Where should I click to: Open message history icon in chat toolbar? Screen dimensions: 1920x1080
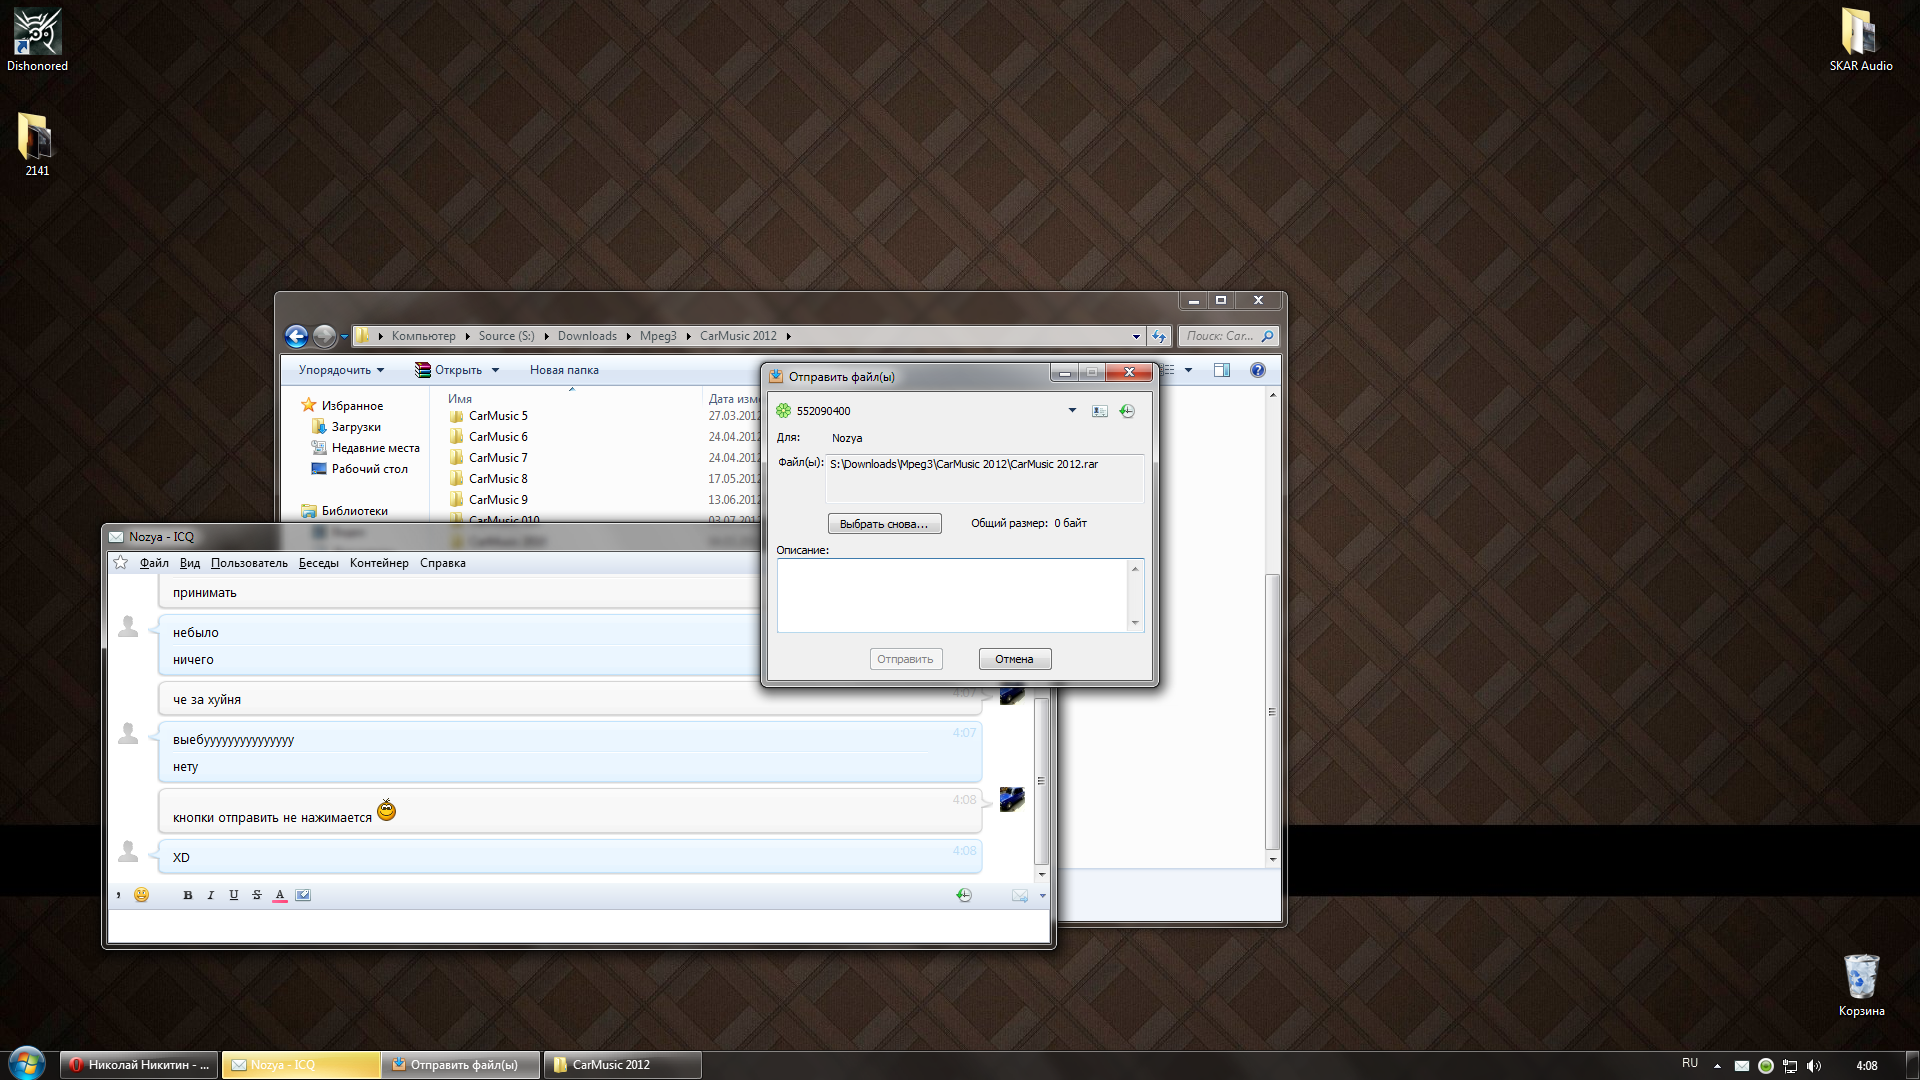pos(963,895)
